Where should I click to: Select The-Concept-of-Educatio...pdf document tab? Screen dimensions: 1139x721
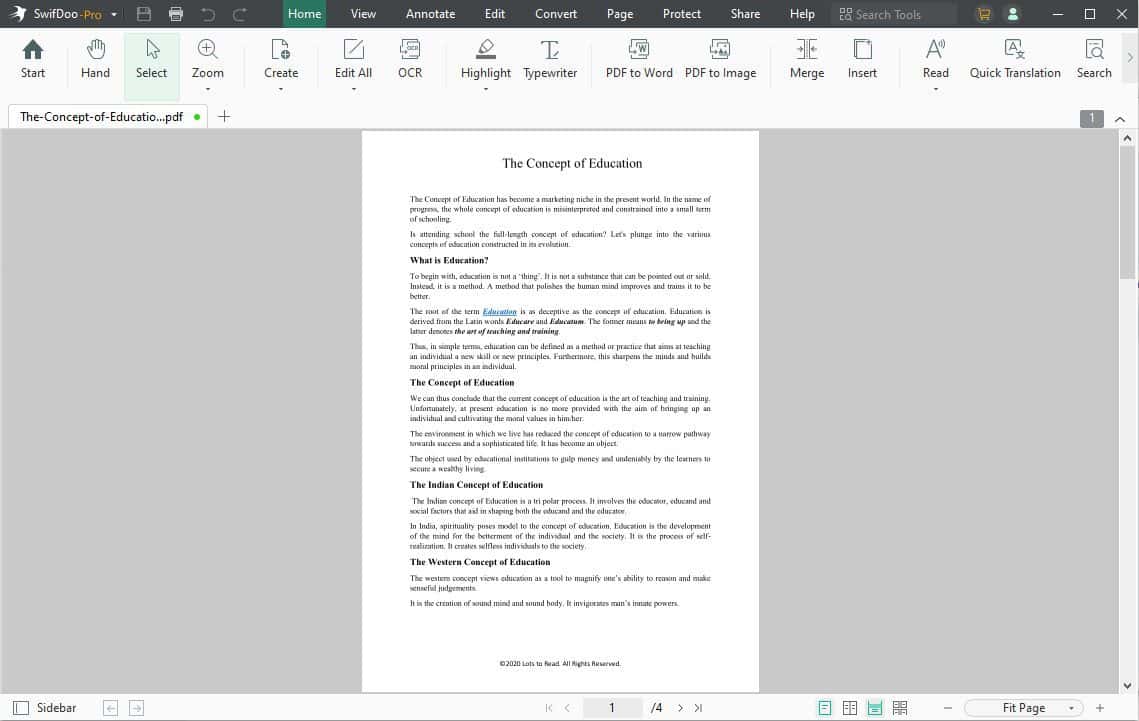[108, 117]
